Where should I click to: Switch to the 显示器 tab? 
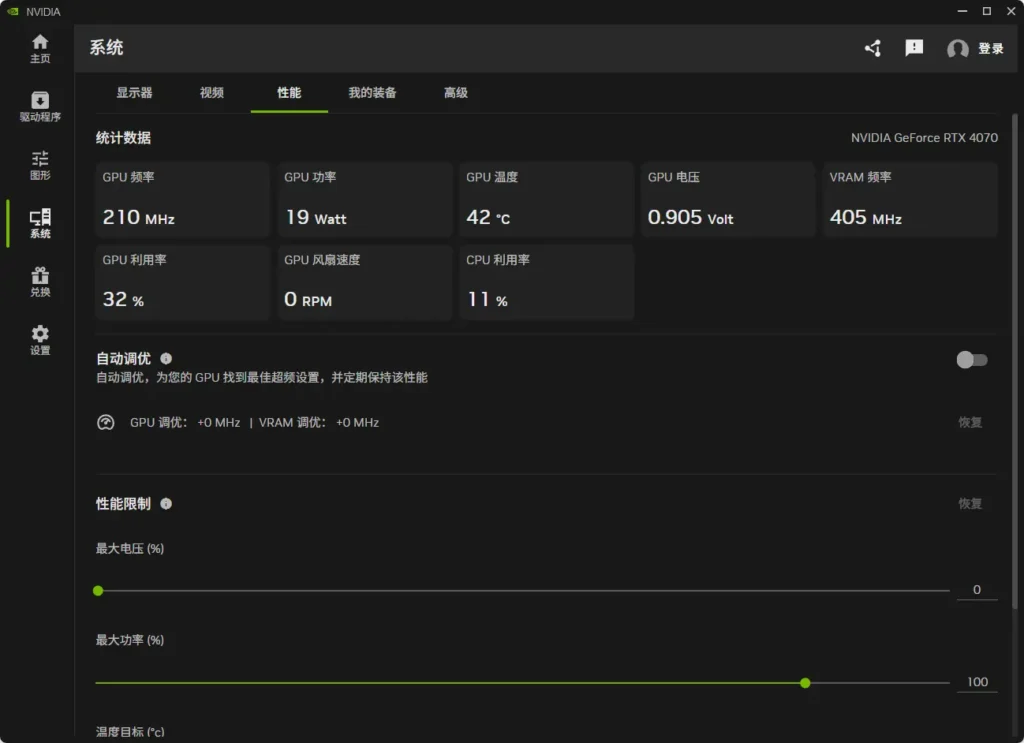pyautogui.click(x=134, y=93)
